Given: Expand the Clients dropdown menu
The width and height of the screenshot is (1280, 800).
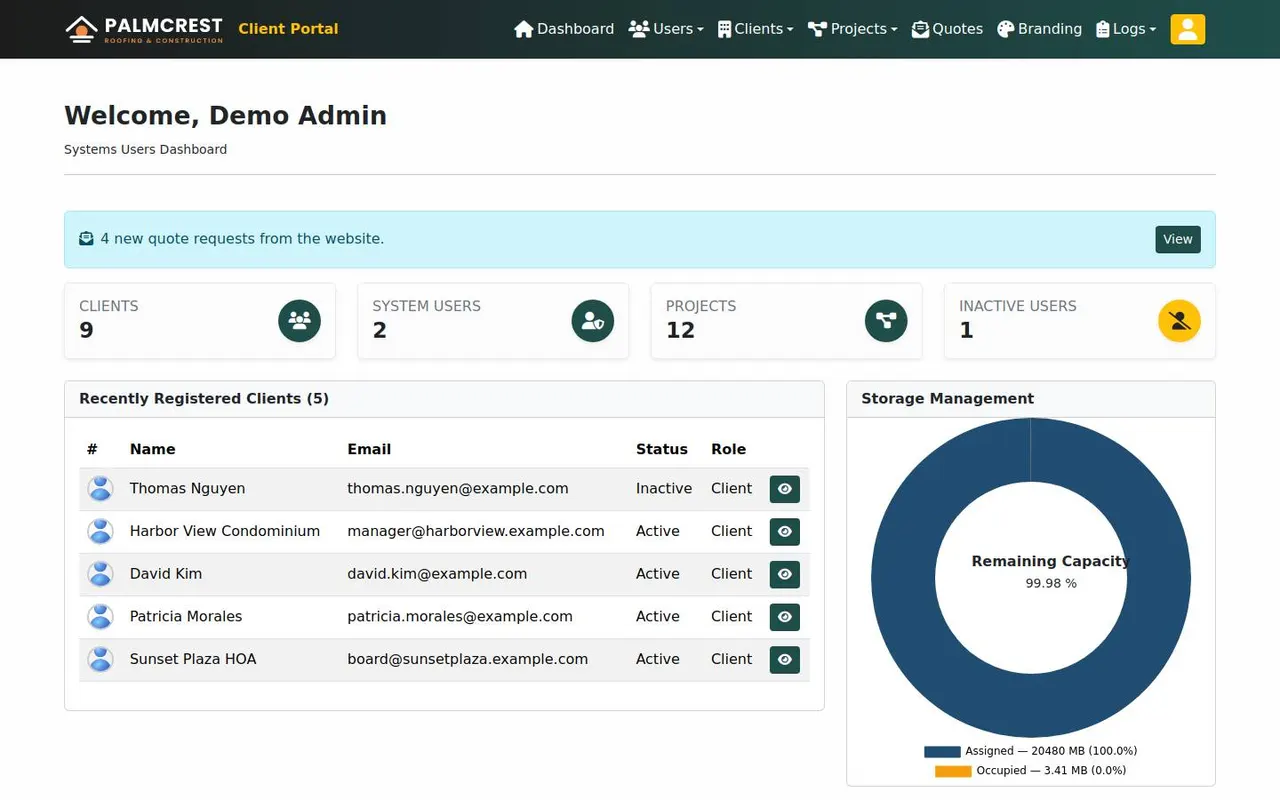Looking at the screenshot, I should click(x=756, y=29).
